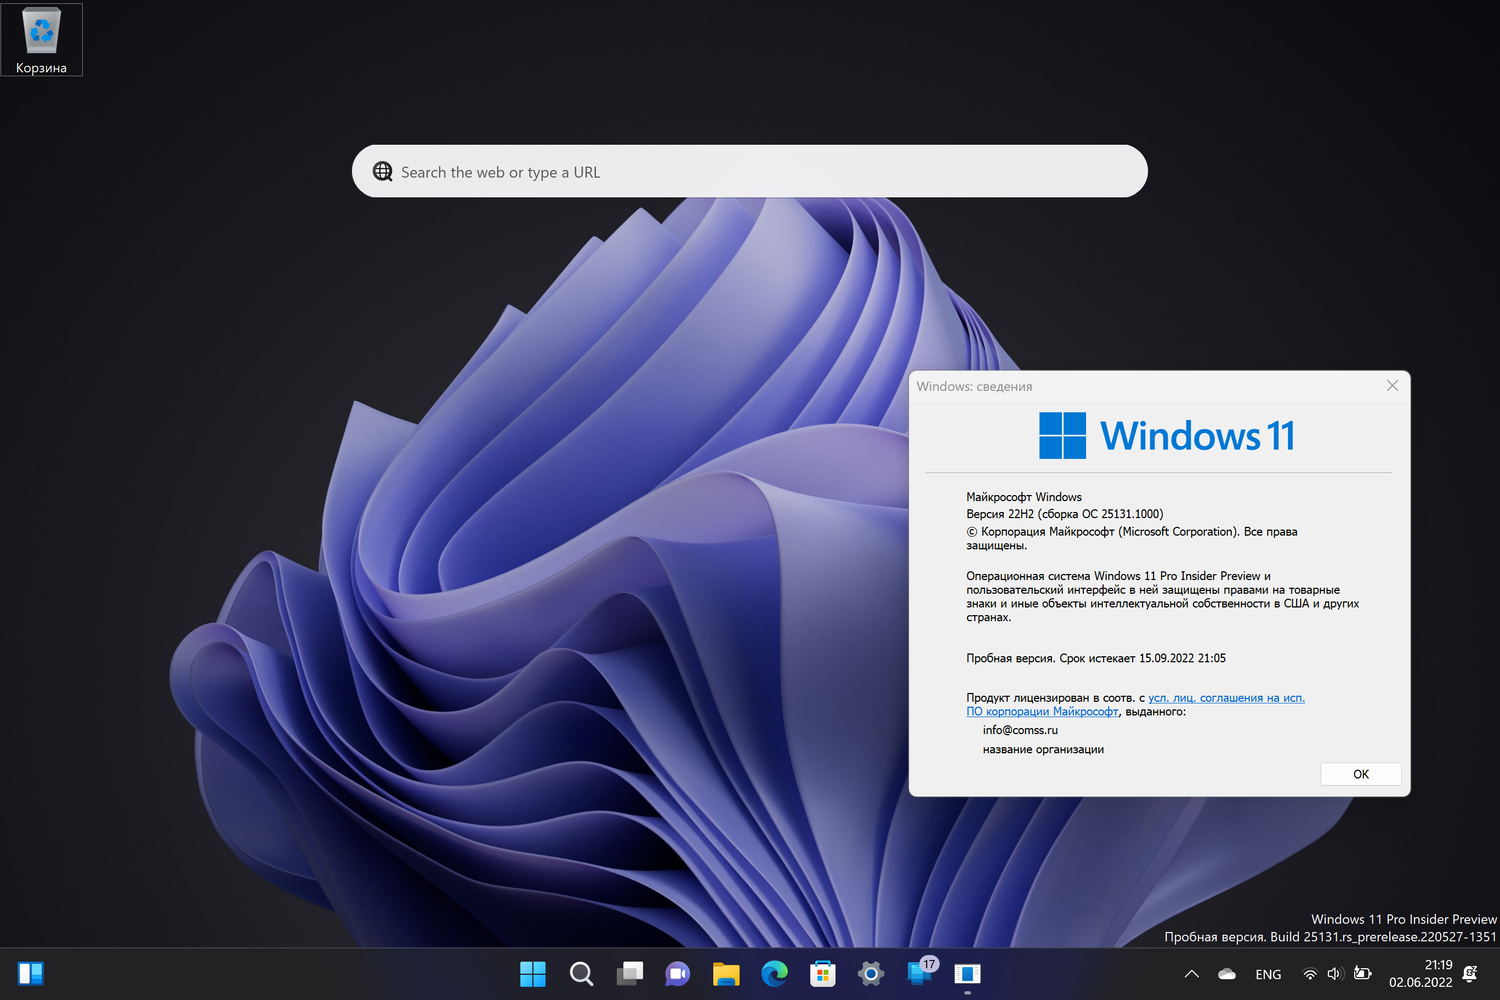Click the Windows 11 logo in the dialog
The height and width of the screenshot is (1000, 1500).
click(1168, 436)
